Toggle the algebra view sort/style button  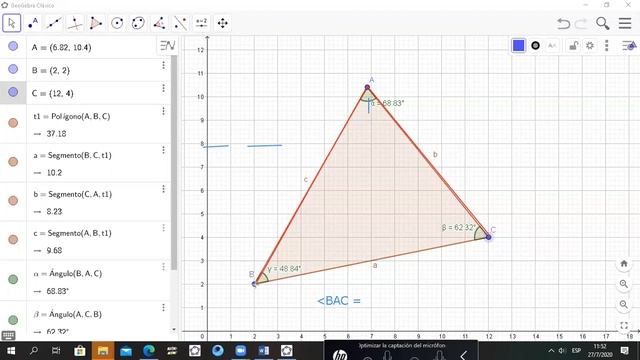coord(167,45)
